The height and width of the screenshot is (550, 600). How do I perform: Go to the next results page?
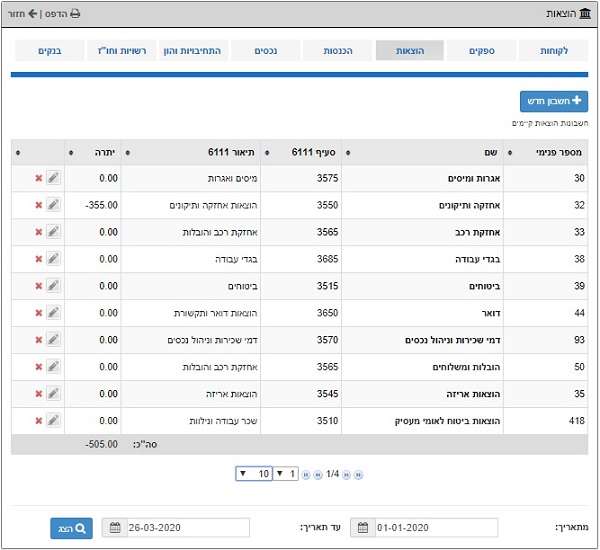[x=318, y=475]
